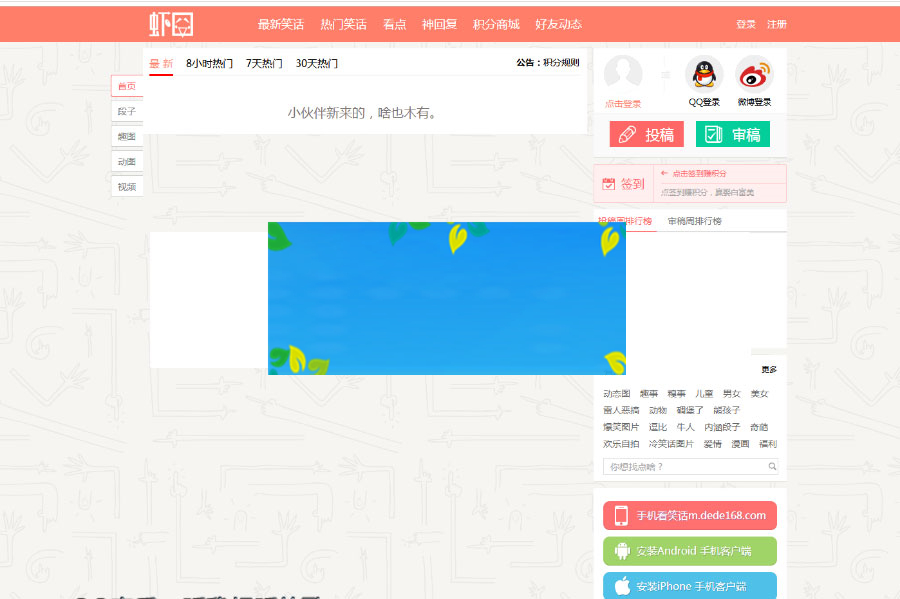Open the 热门笑话 navigation menu
Image resolution: width=900 pixels, height=599 pixels.
tap(344, 23)
